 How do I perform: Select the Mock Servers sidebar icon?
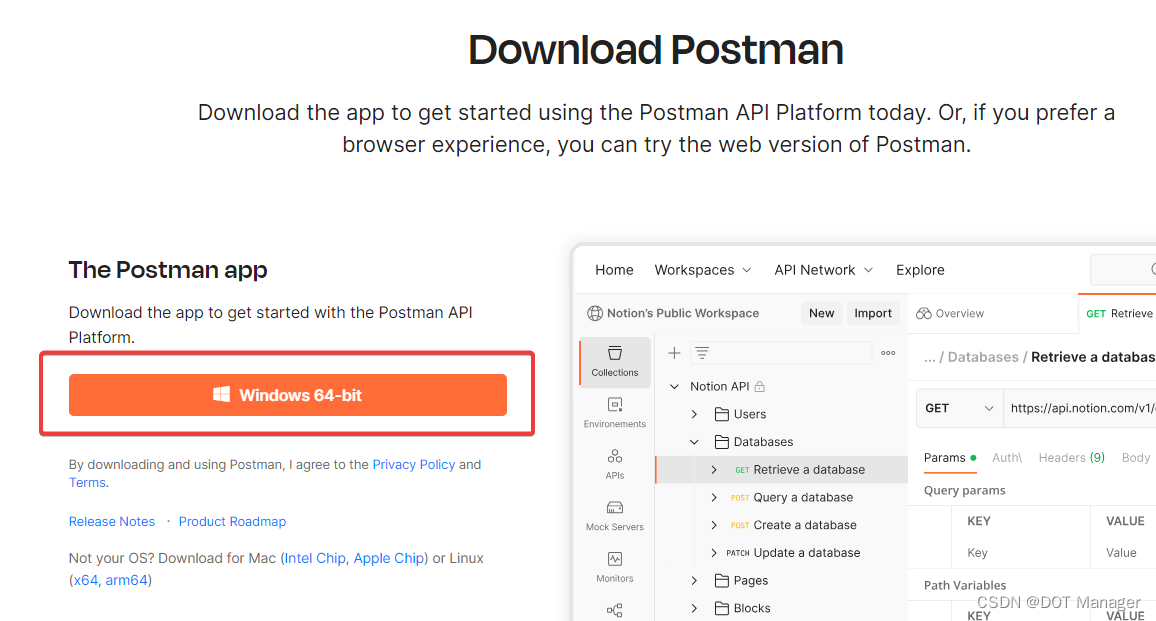pos(615,516)
